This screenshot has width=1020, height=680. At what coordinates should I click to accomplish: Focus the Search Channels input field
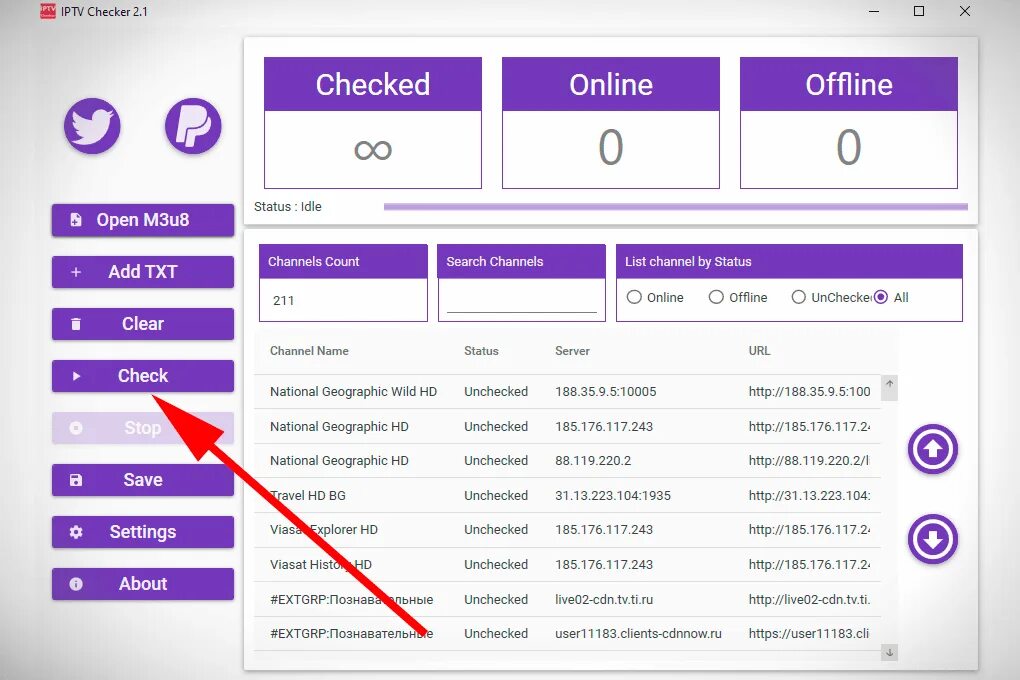[x=522, y=300]
